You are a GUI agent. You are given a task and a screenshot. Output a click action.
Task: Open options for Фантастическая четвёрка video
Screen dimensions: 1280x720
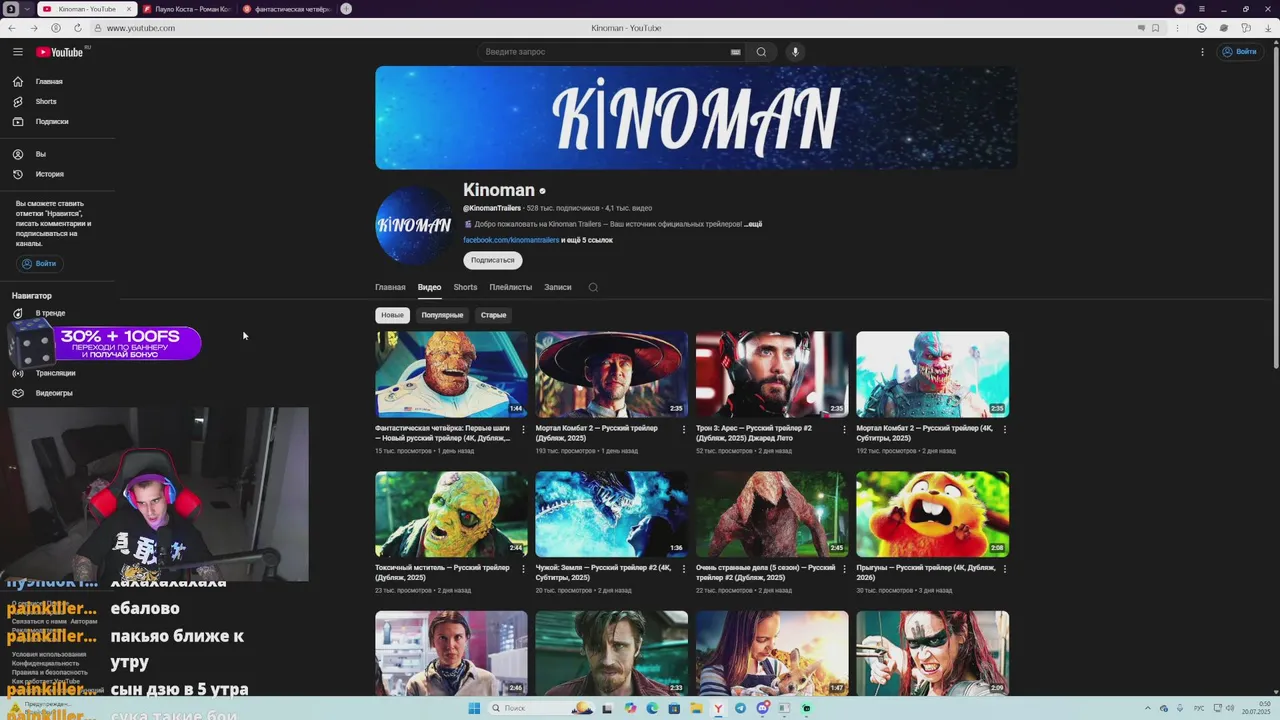(x=523, y=429)
